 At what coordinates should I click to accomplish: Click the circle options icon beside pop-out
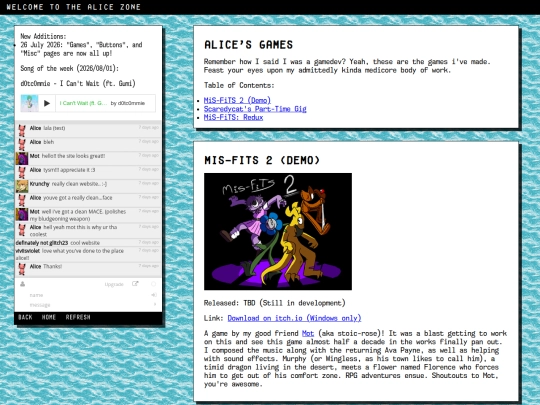[153, 284]
